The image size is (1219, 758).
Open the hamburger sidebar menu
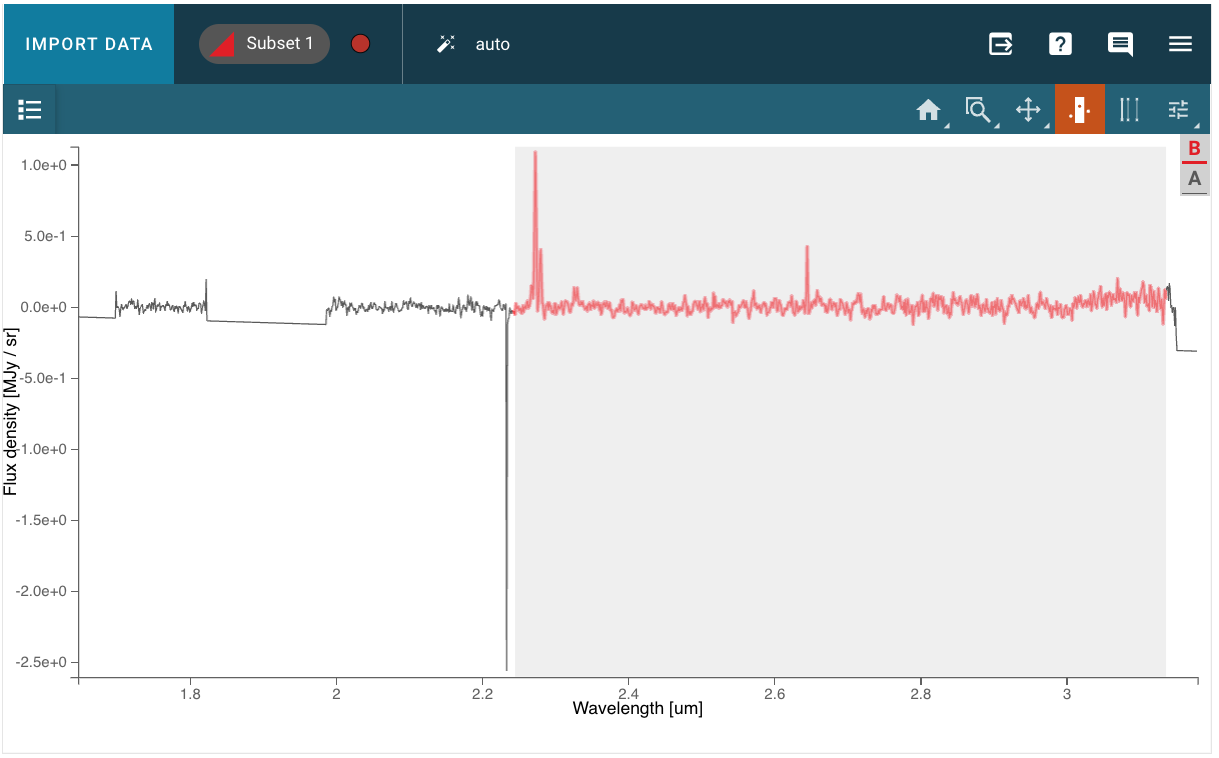coord(1180,44)
